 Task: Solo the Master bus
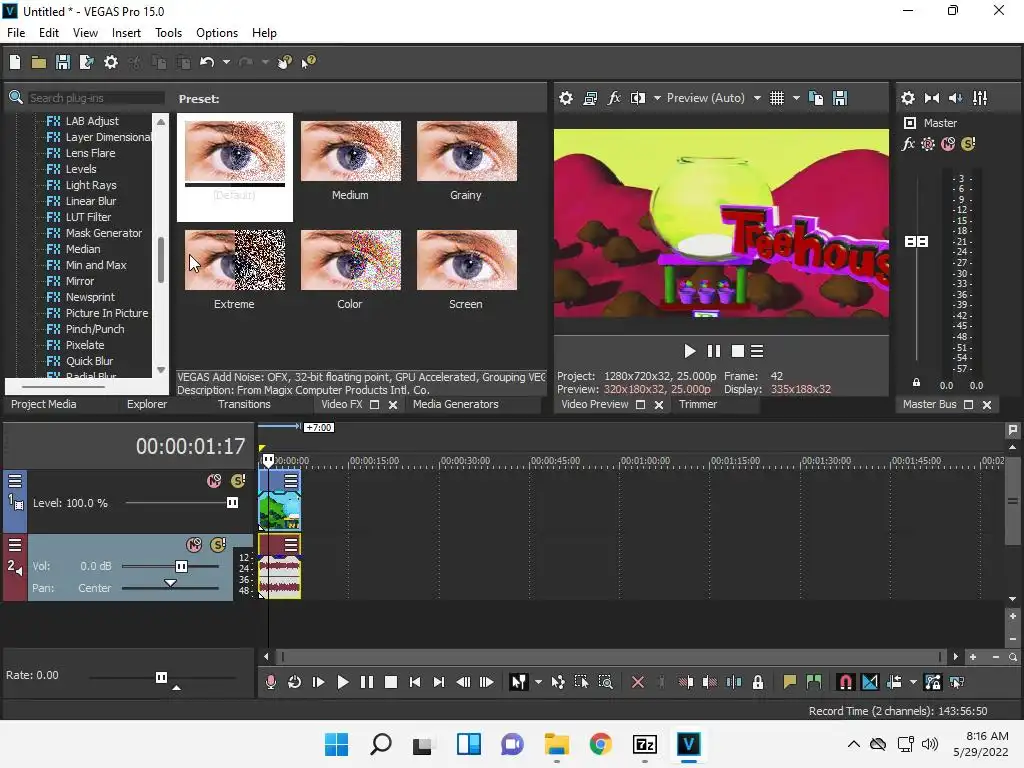pyautogui.click(x=968, y=144)
